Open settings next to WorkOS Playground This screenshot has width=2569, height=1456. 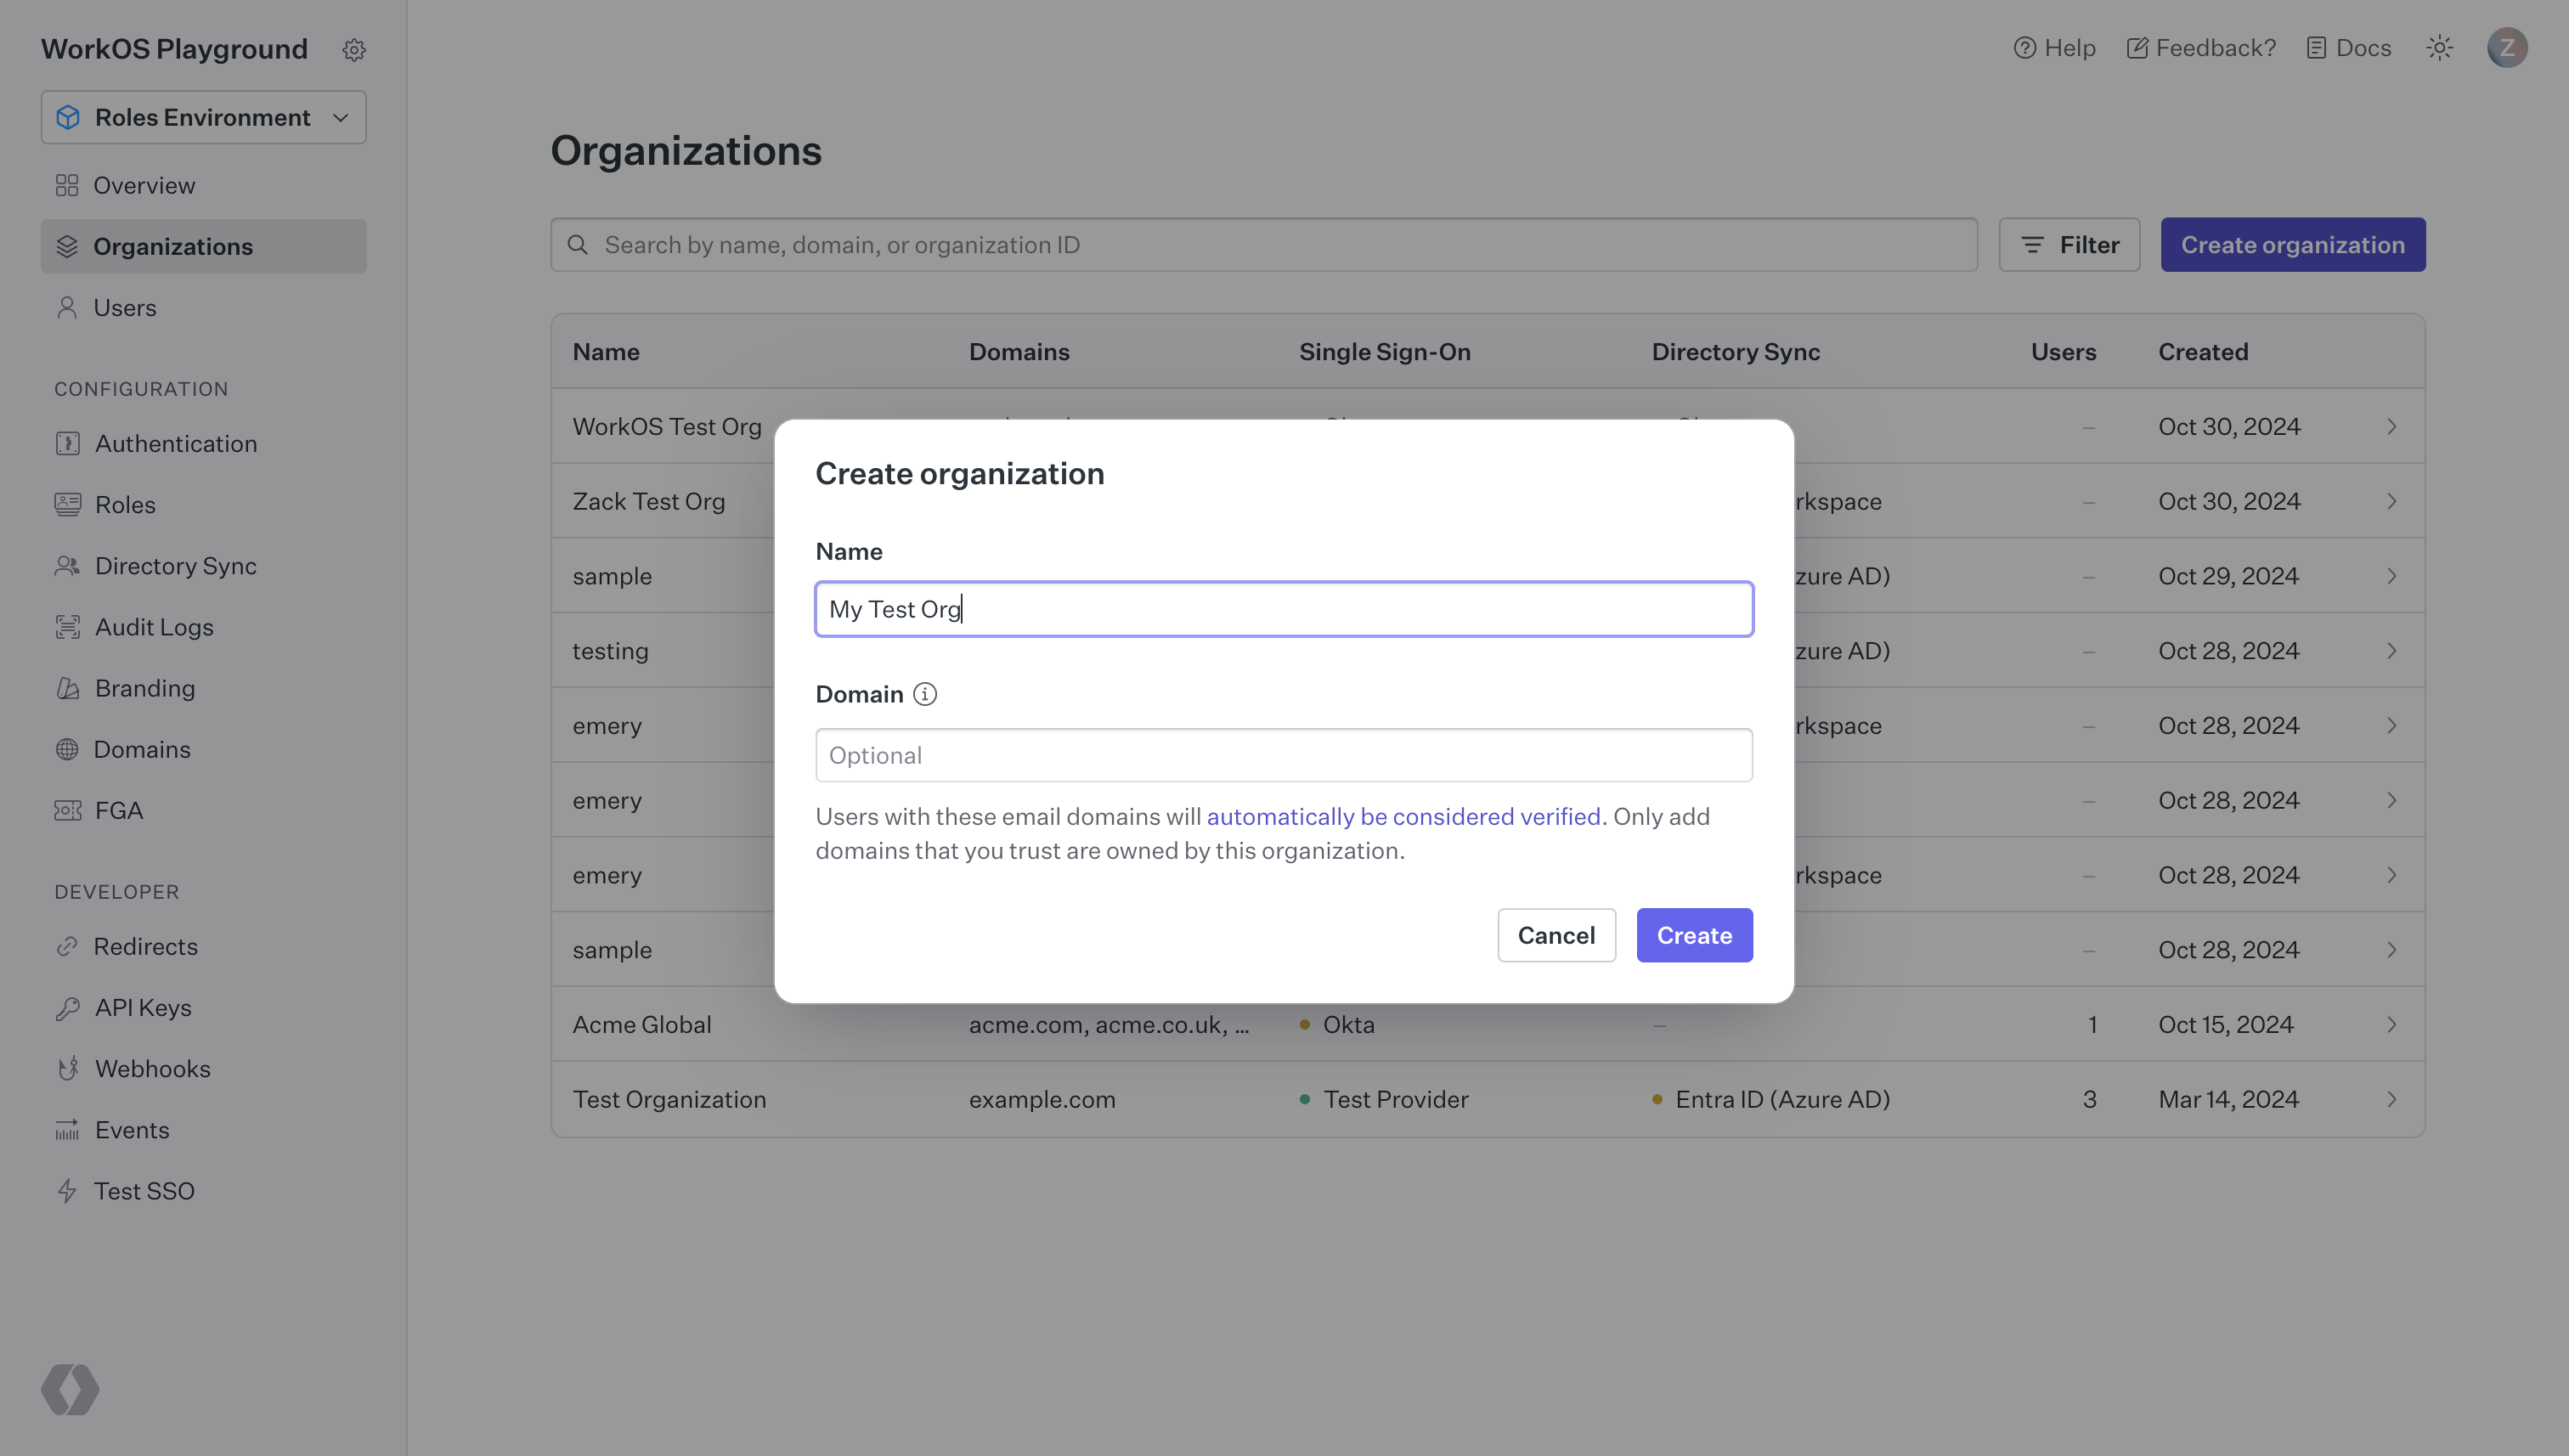(x=354, y=49)
